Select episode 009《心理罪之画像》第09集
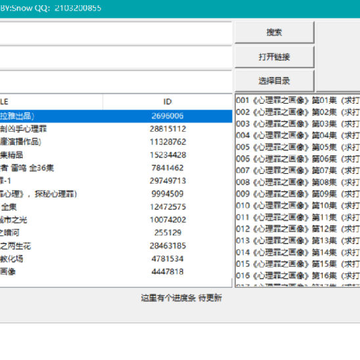The width and height of the screenshot is (360, 360). coord(298,194)
